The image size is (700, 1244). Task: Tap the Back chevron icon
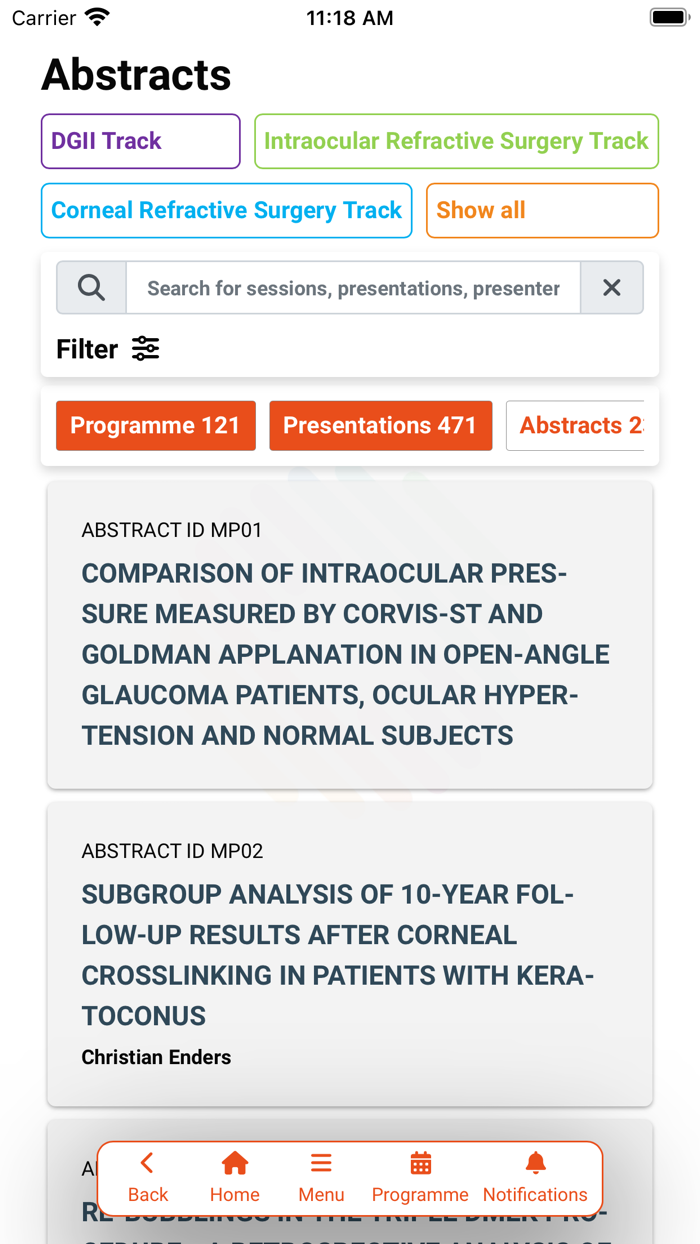coord(147,1163)
